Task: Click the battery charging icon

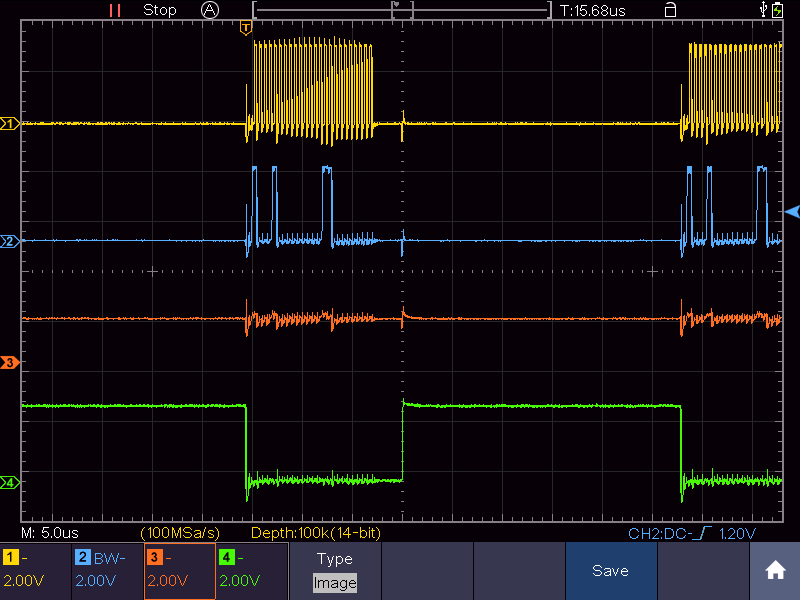Action: (777, 10)
